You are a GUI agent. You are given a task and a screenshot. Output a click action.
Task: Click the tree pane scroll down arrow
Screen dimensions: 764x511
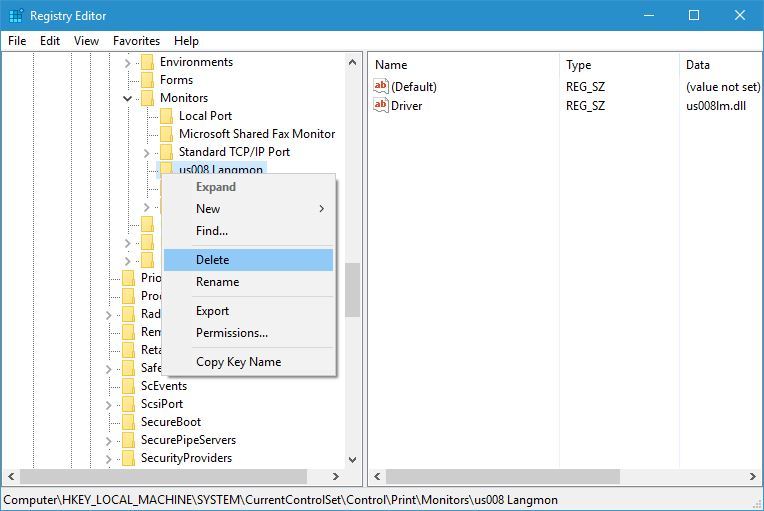click(353, 459)
